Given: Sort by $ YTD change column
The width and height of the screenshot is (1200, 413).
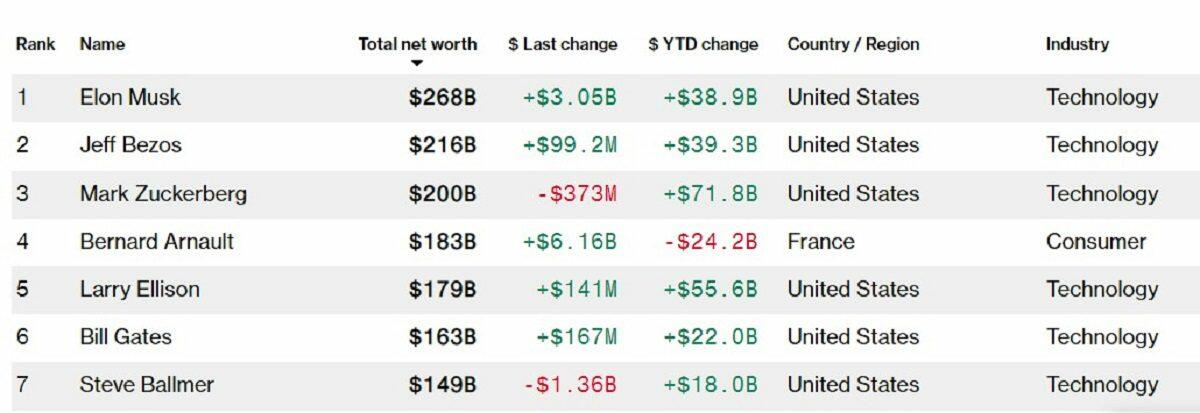Looking at the screenshot, I should [703, 44].
